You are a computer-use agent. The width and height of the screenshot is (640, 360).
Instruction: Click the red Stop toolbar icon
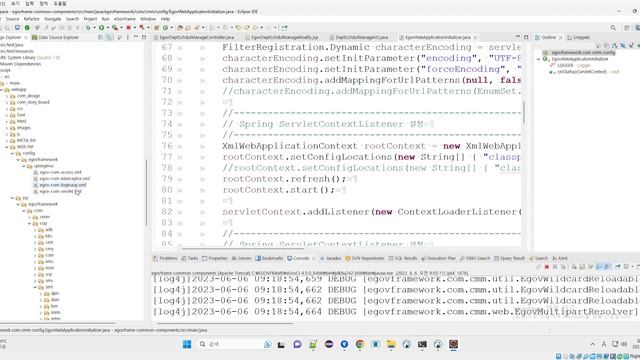coord(129,28)
